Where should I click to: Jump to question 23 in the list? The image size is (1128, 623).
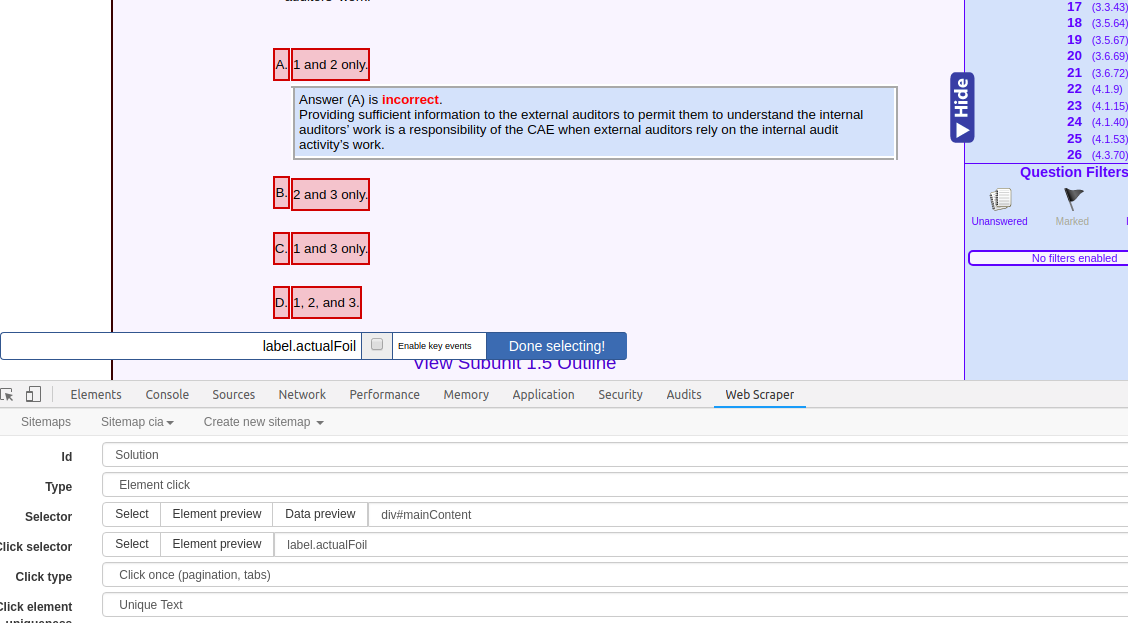point(1074,106)
